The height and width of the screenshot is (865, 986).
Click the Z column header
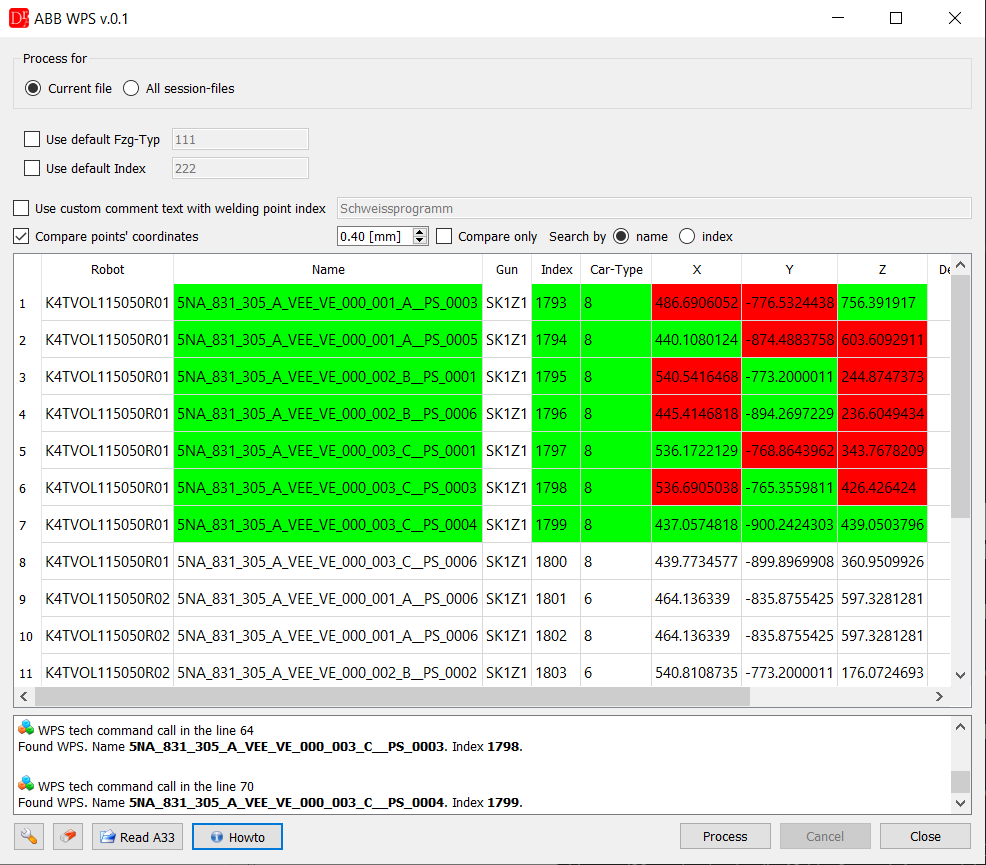pyautogui.click(x=882, y=270)
